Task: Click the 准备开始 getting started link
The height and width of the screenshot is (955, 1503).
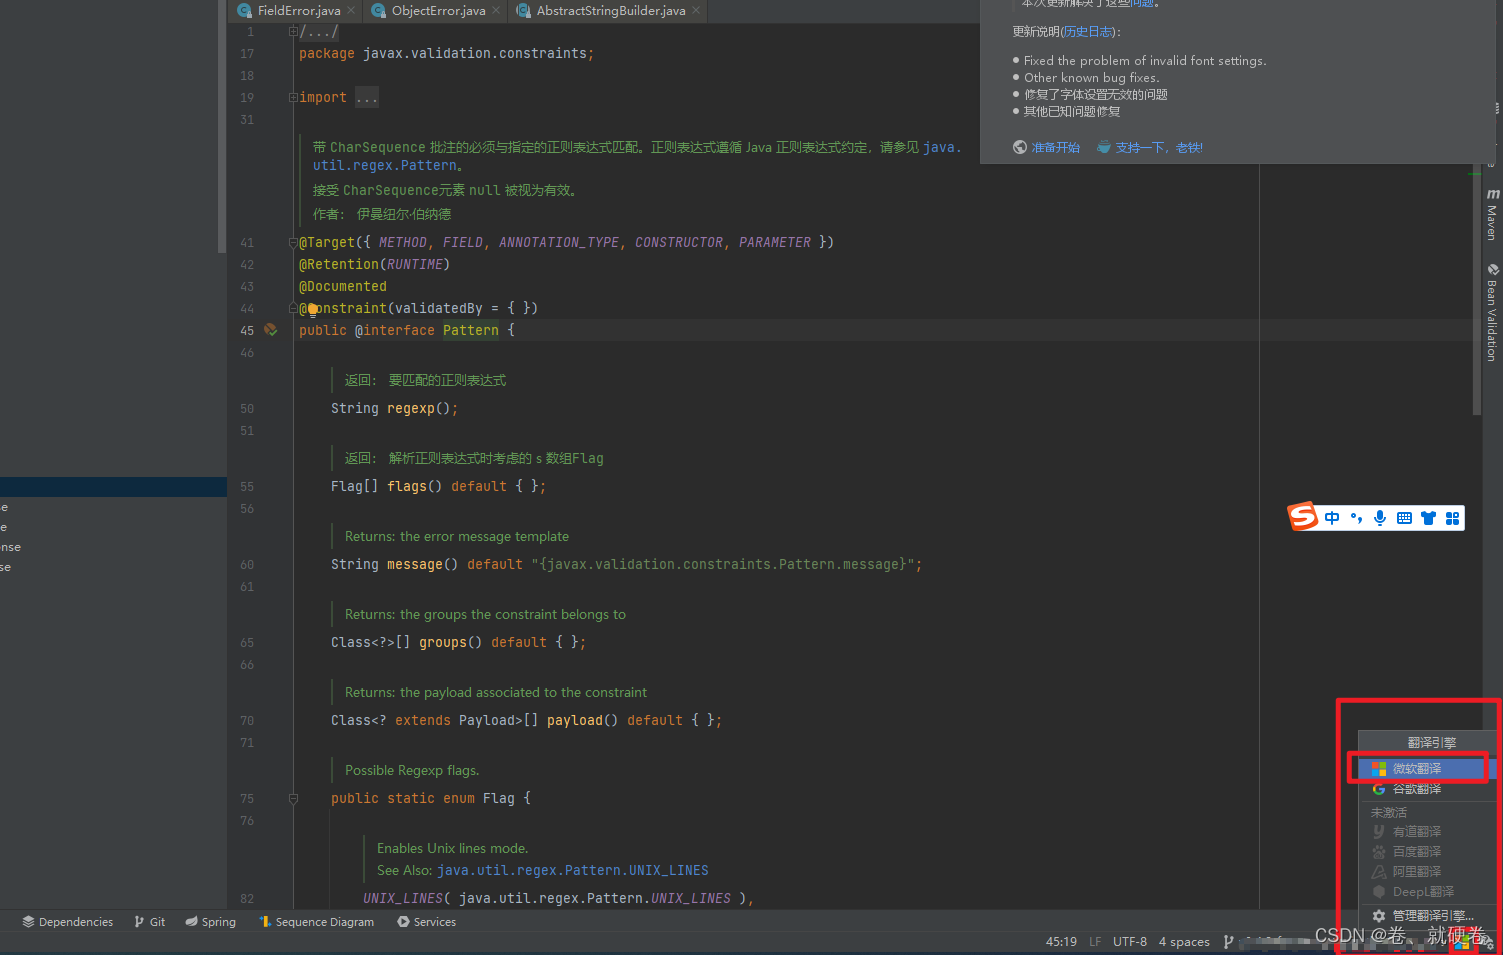Action: pyautogui.click(x=1055, y=147)
